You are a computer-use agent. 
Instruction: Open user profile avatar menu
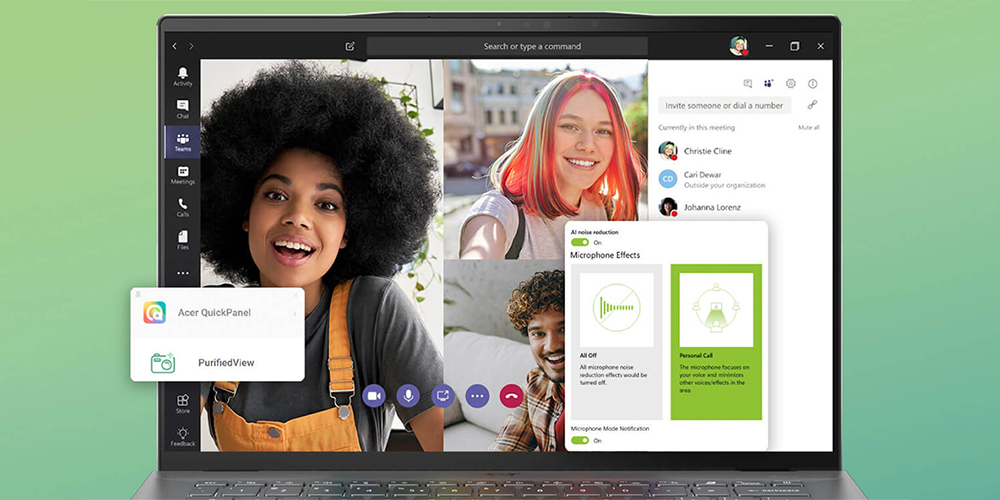click(738, 46)
